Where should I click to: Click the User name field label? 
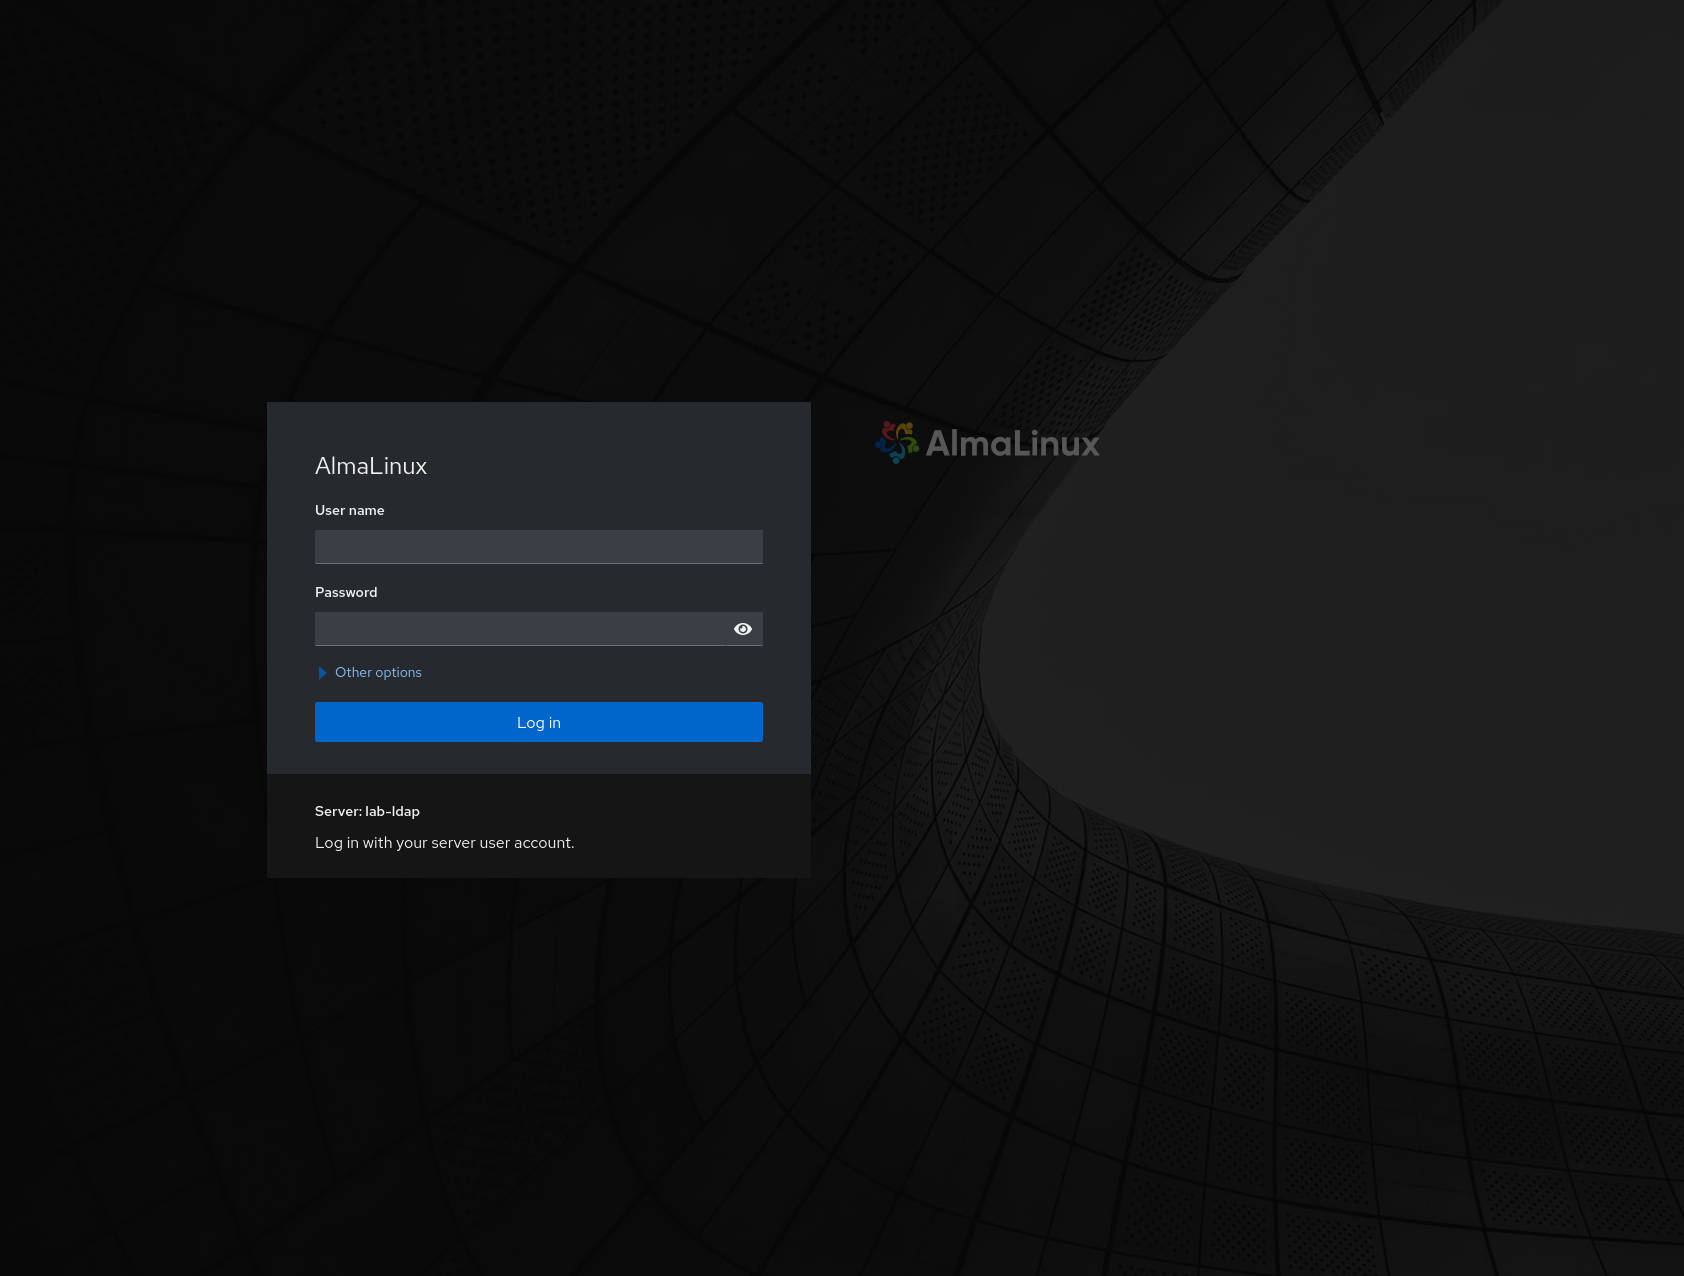click(349, 510)
